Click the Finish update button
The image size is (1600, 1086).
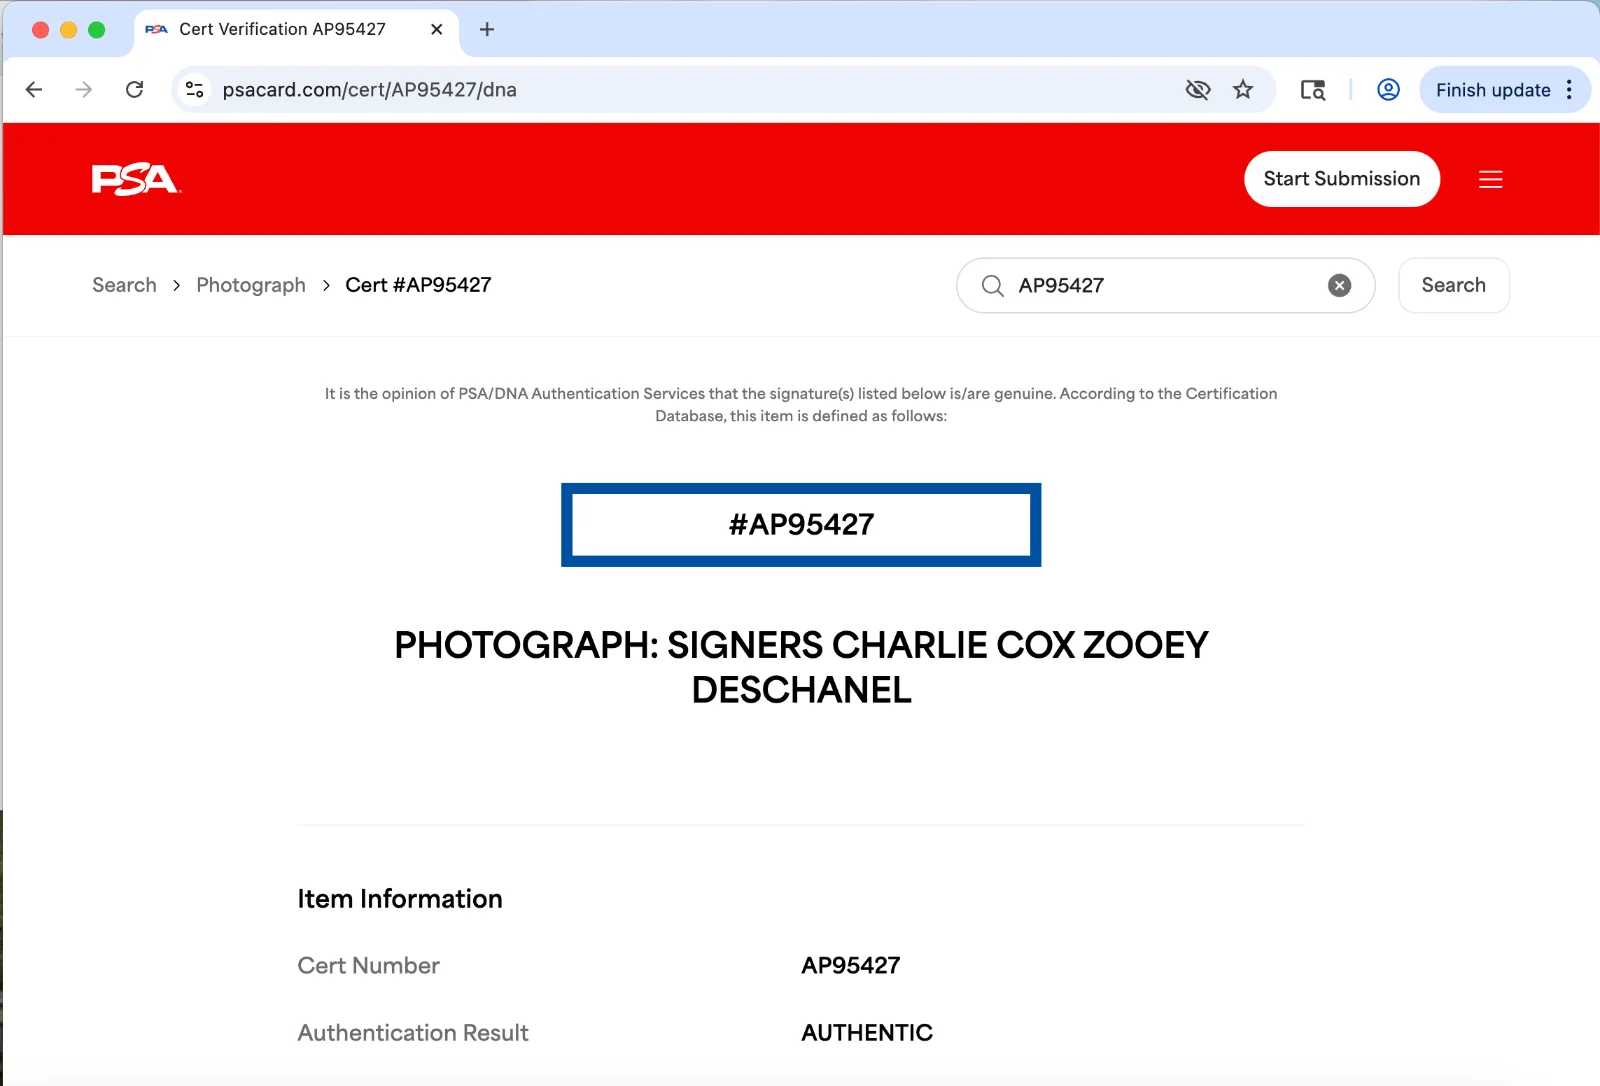pos(1493,90)
